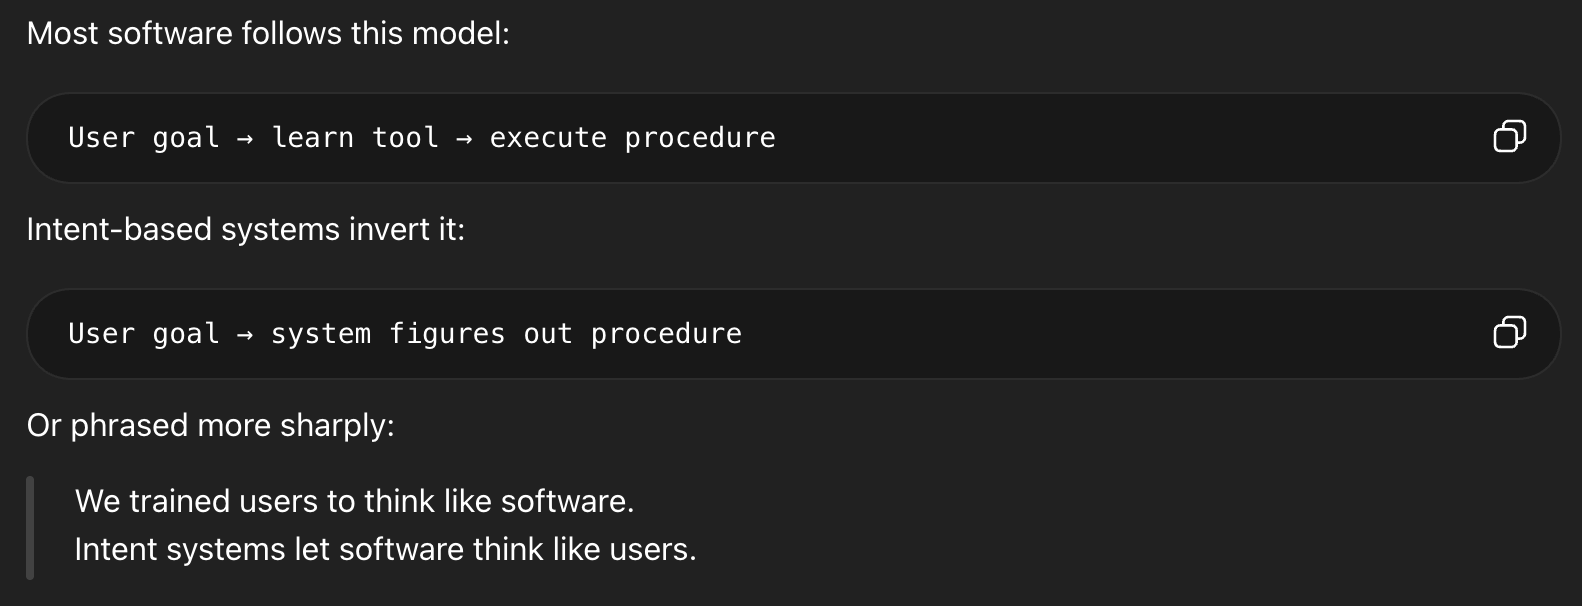The height and width of the screenshot is (606, 1582).
Task: Click "User goal" in the first code block
Action: click(143, 138)
